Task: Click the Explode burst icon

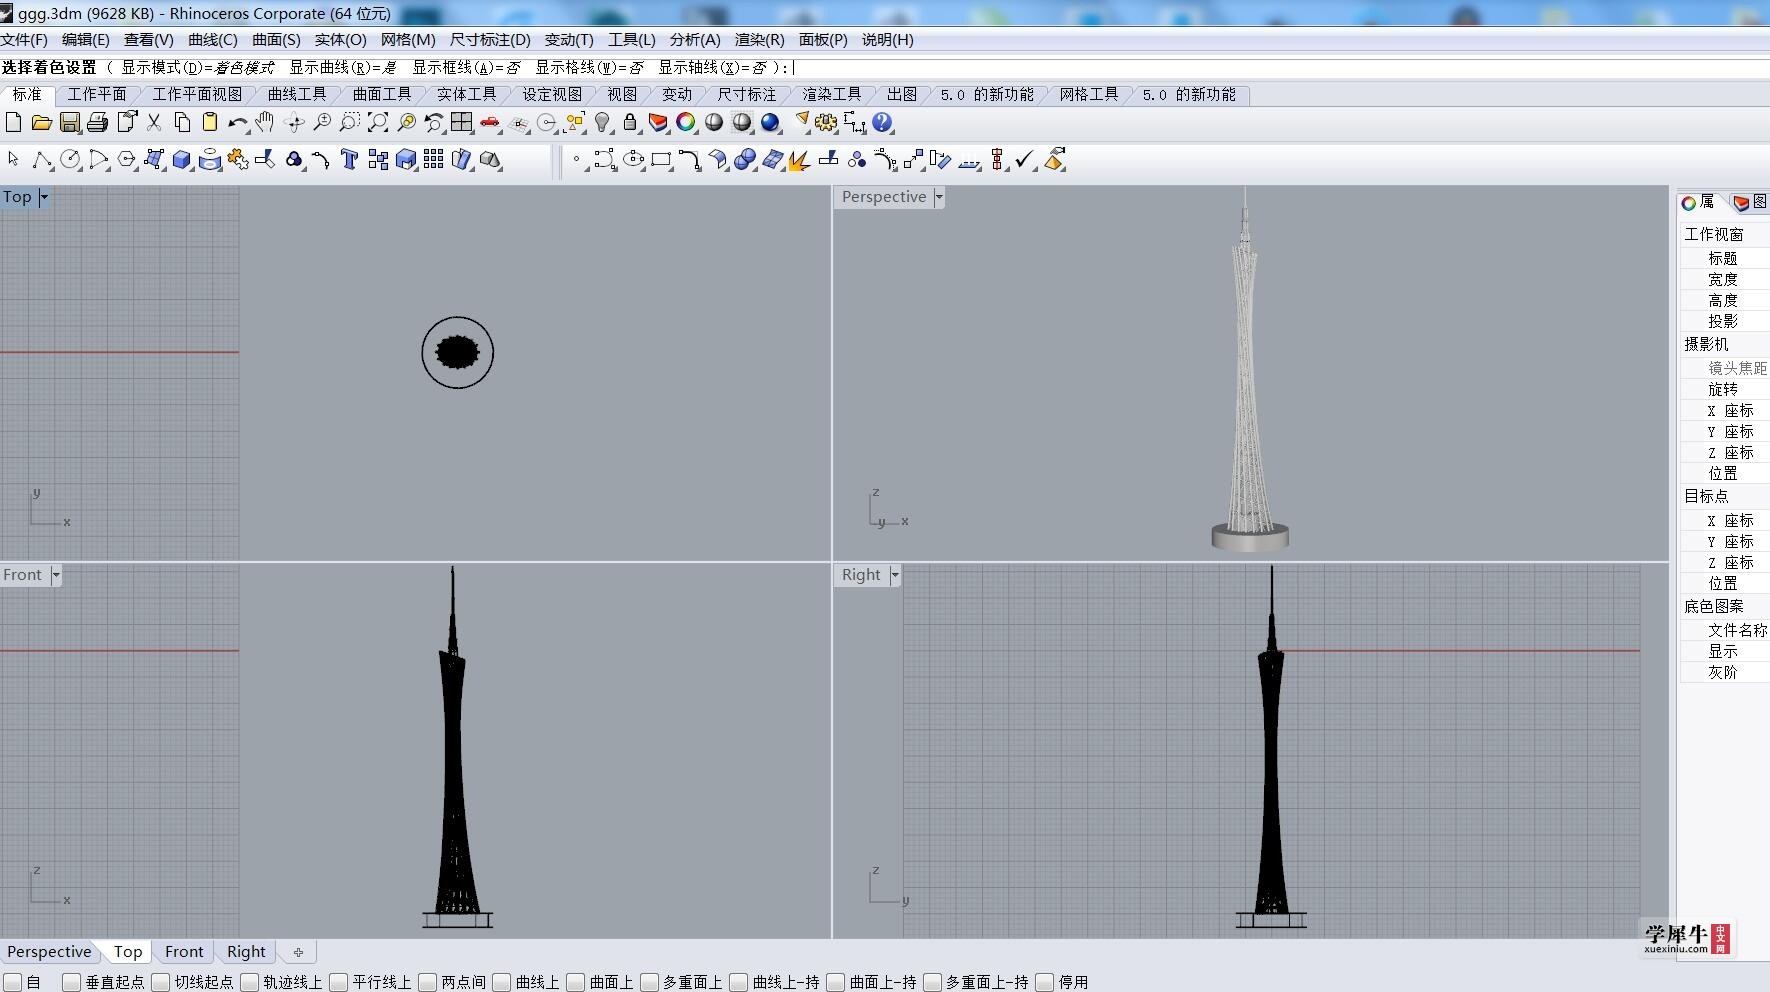Action: [x=798, y=160]
